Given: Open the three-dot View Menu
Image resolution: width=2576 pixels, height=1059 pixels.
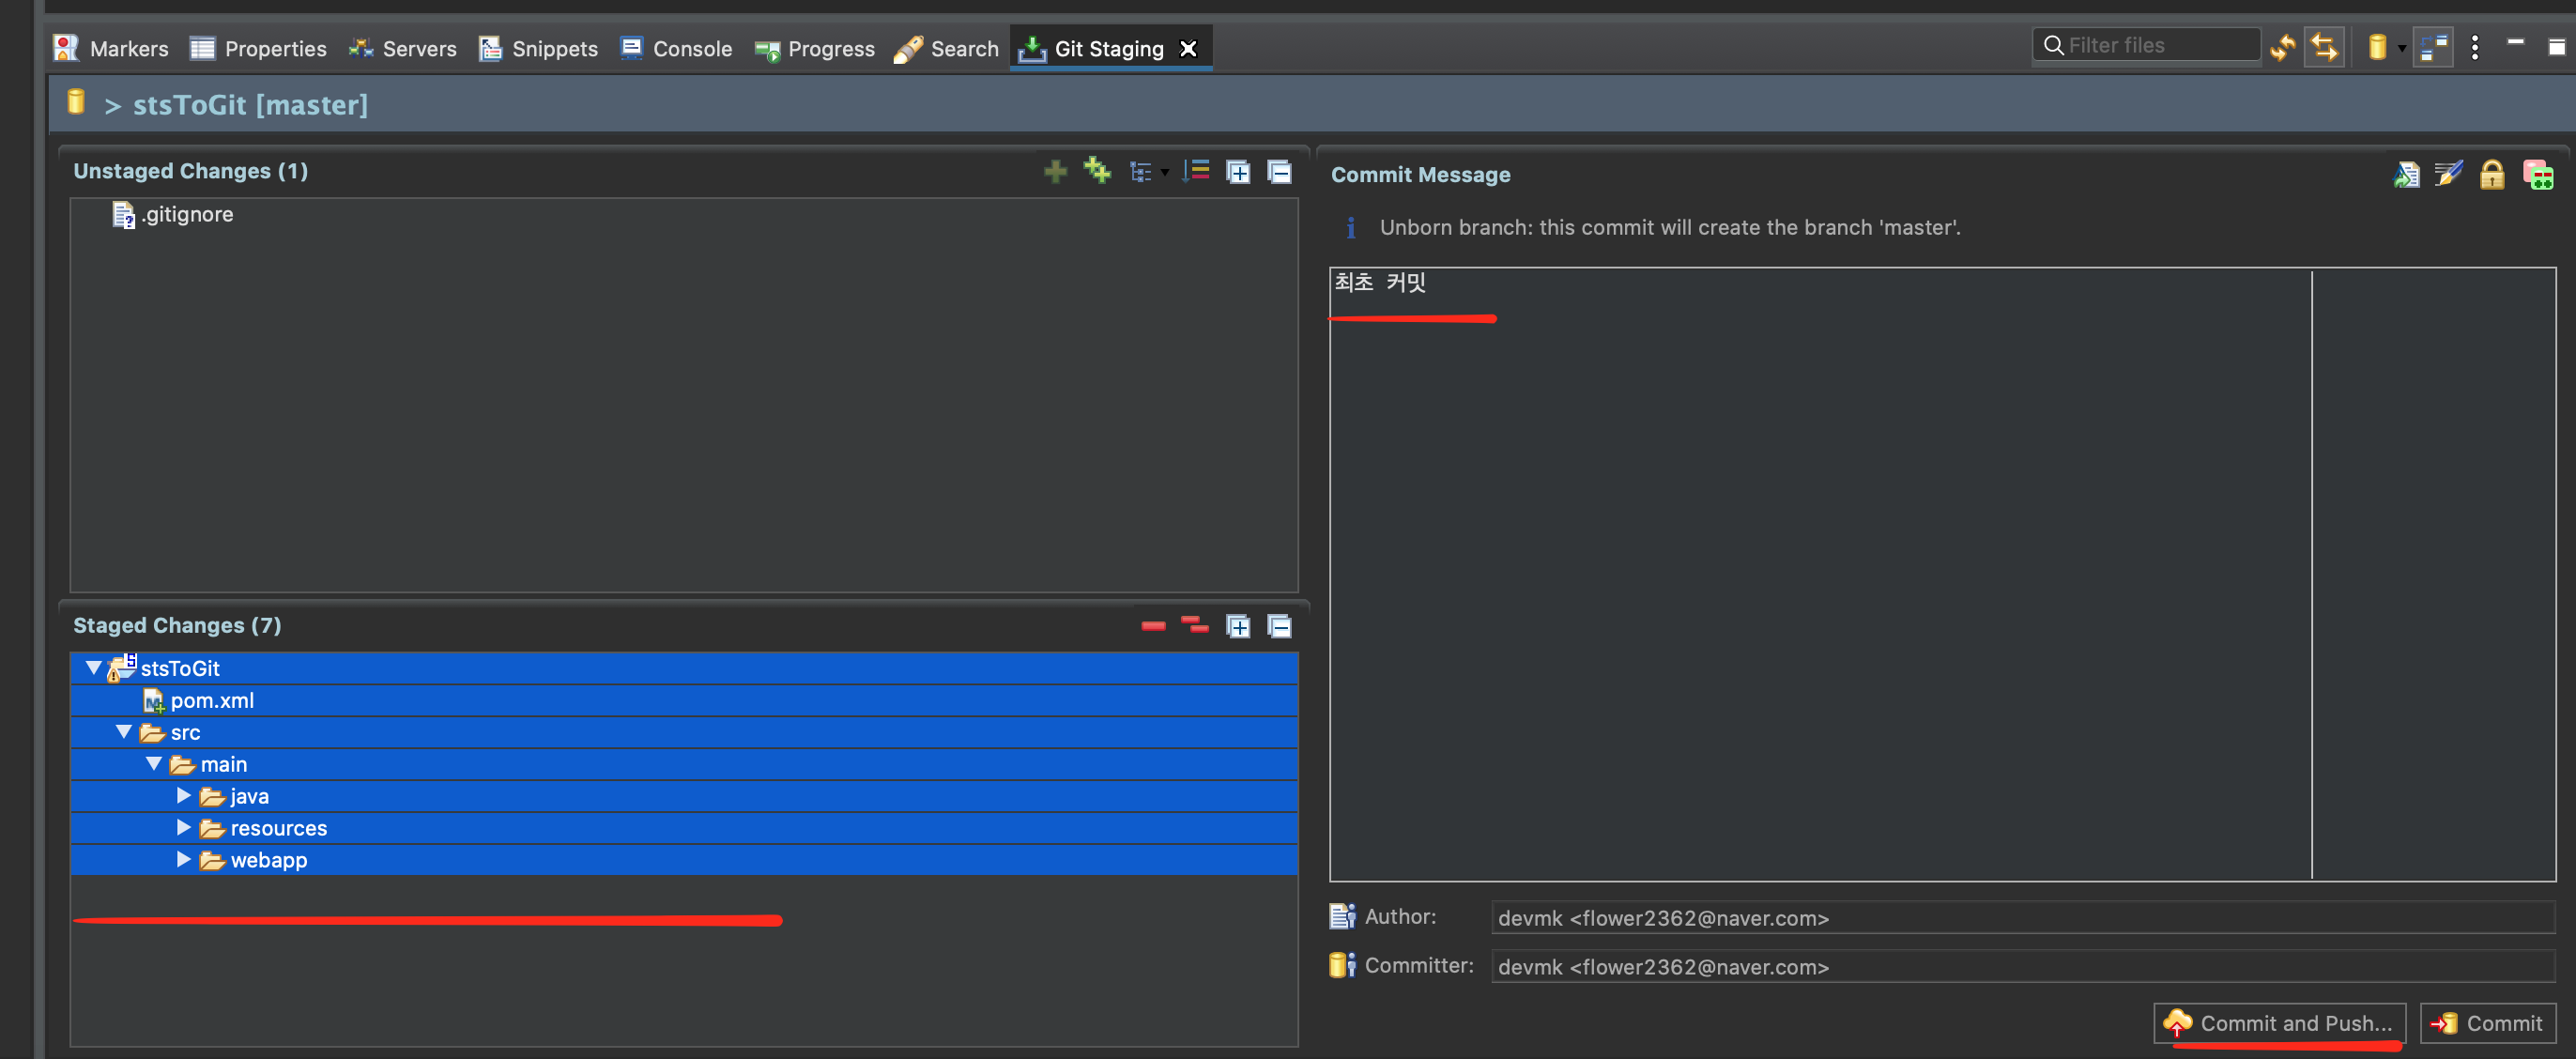Looking at the screenshot, I should click(2475, 47).
